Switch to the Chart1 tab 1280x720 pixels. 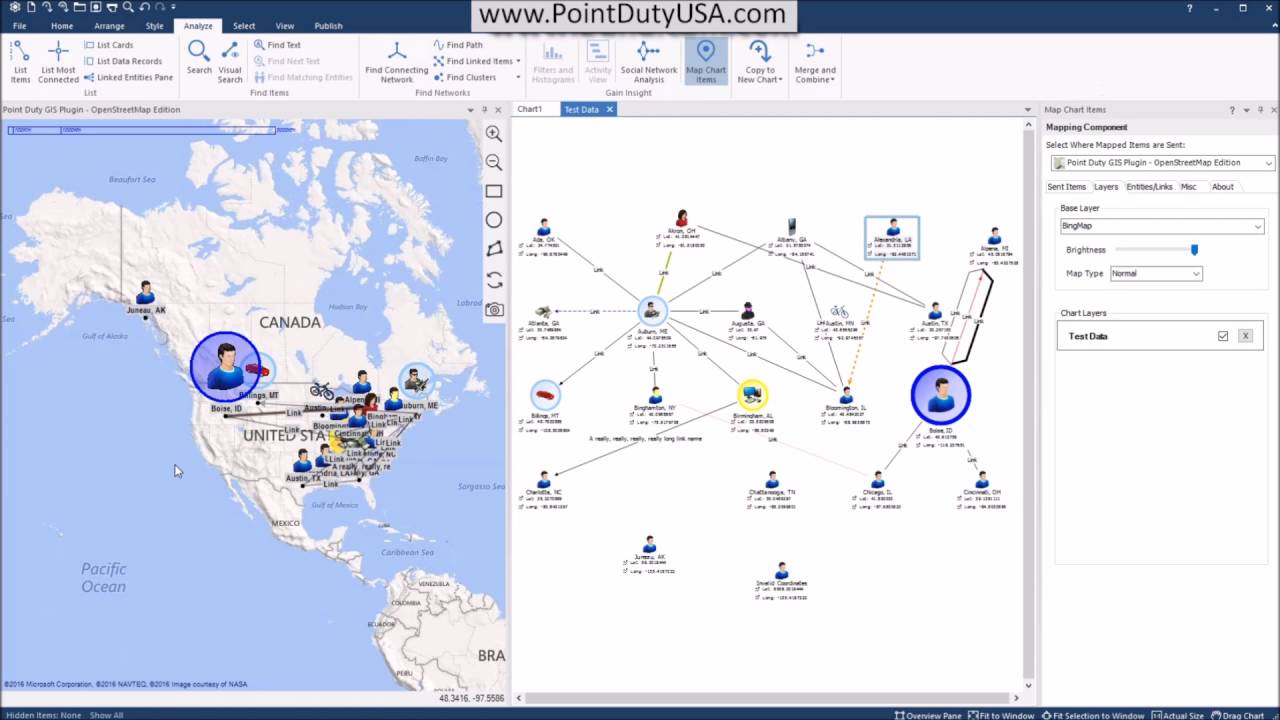point(530,109)
